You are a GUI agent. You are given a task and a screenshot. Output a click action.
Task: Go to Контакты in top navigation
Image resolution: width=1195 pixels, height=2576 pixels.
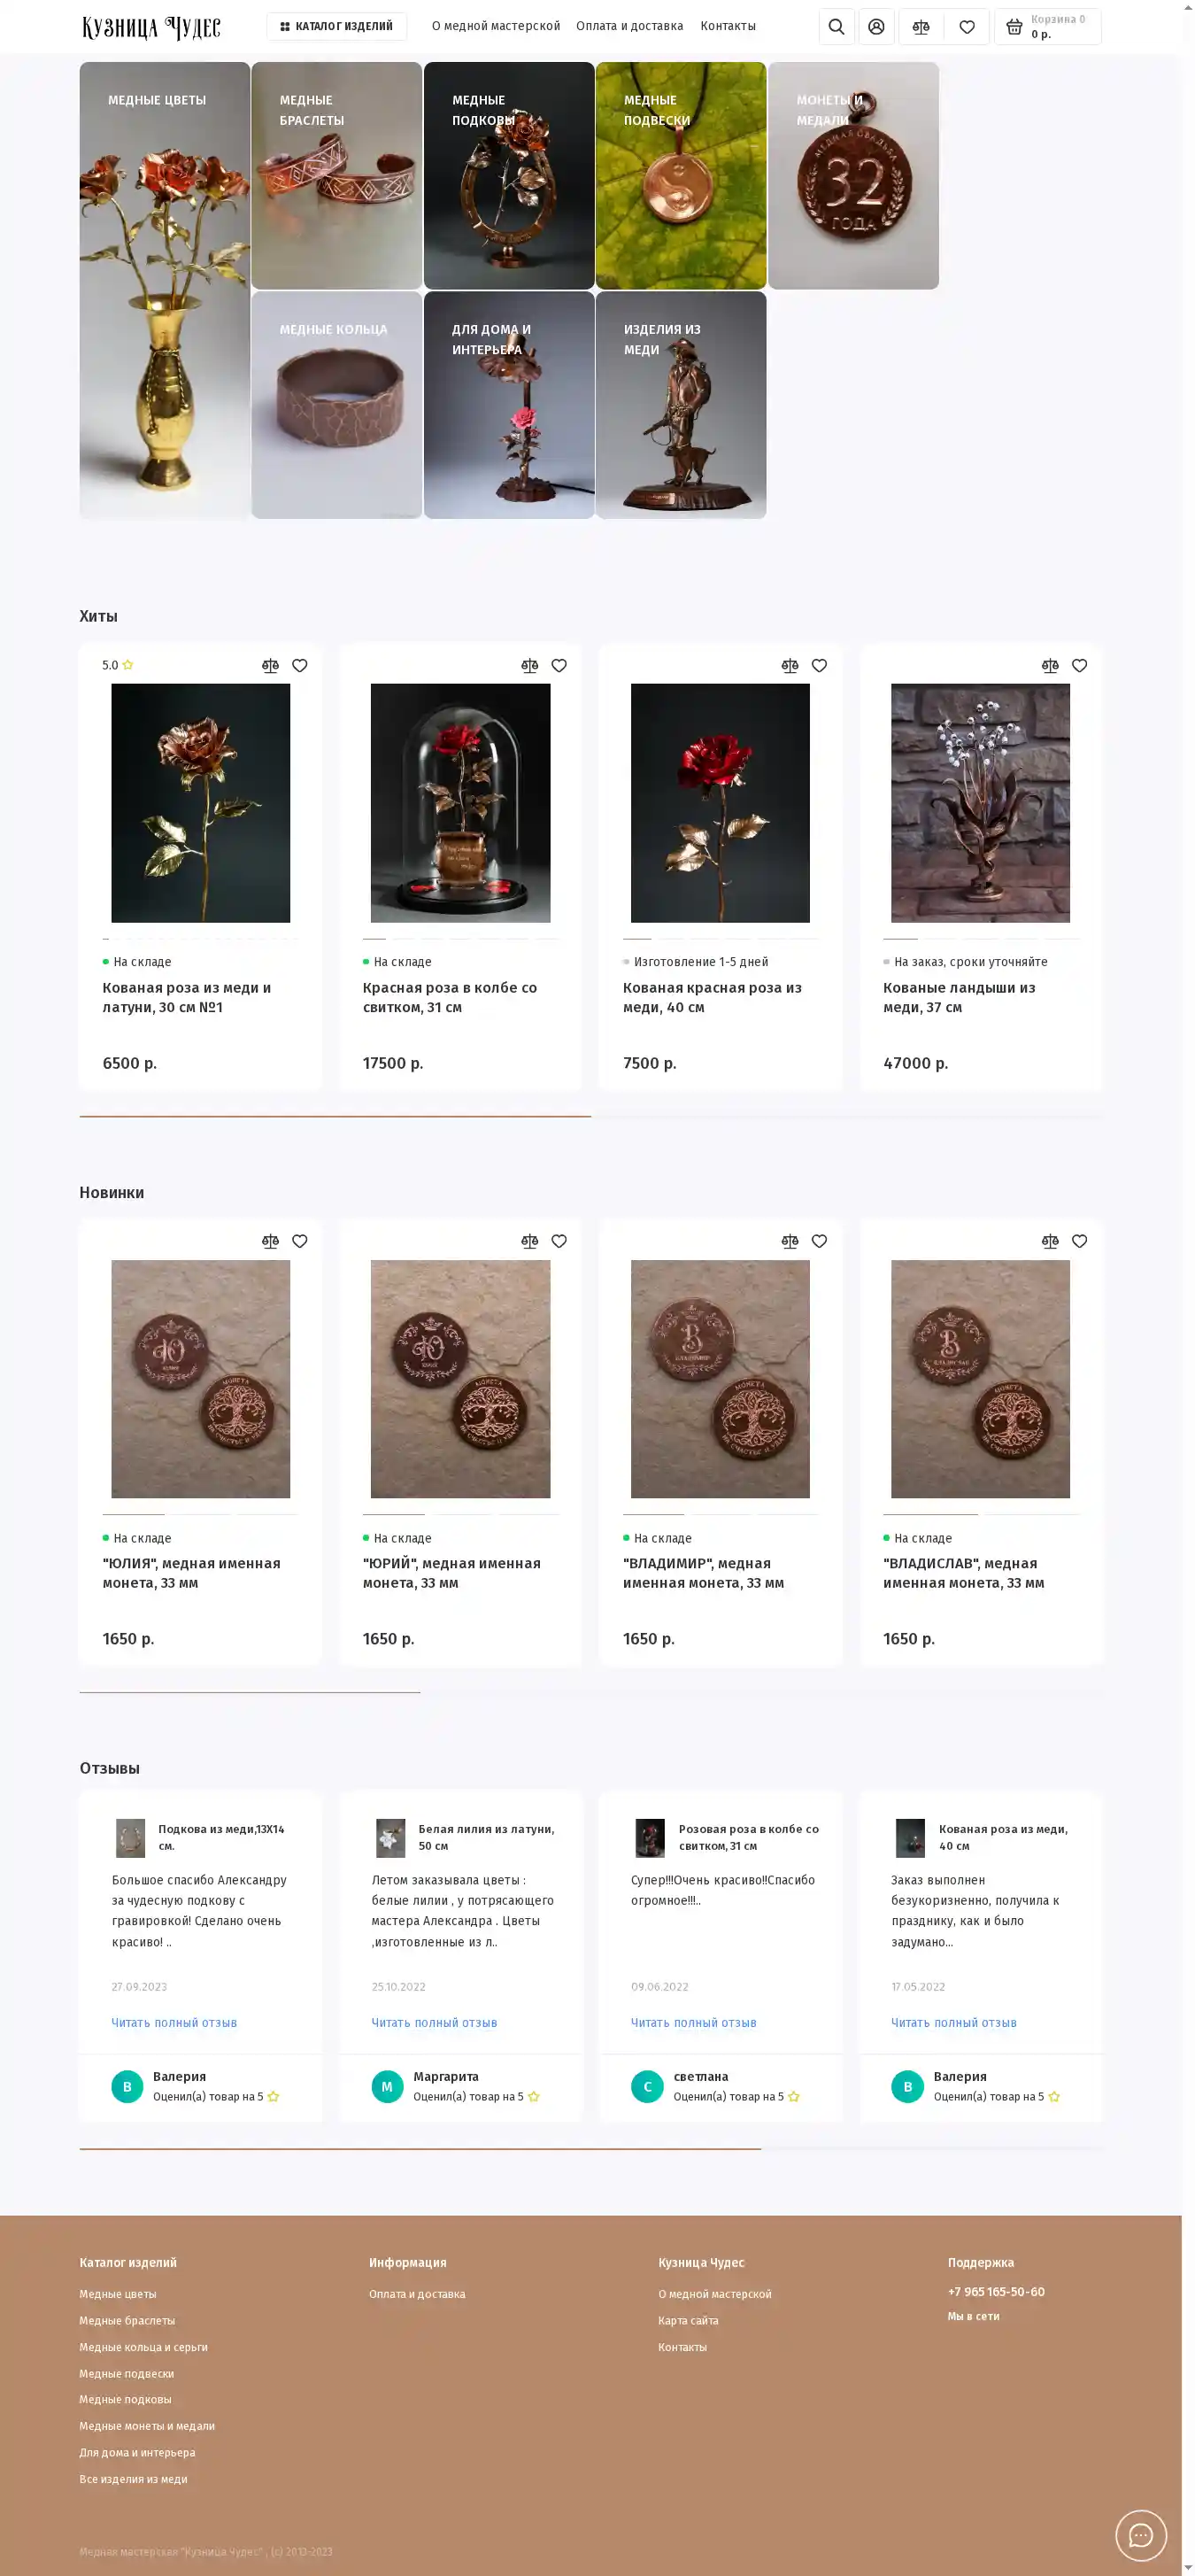[x=728, y=26]
